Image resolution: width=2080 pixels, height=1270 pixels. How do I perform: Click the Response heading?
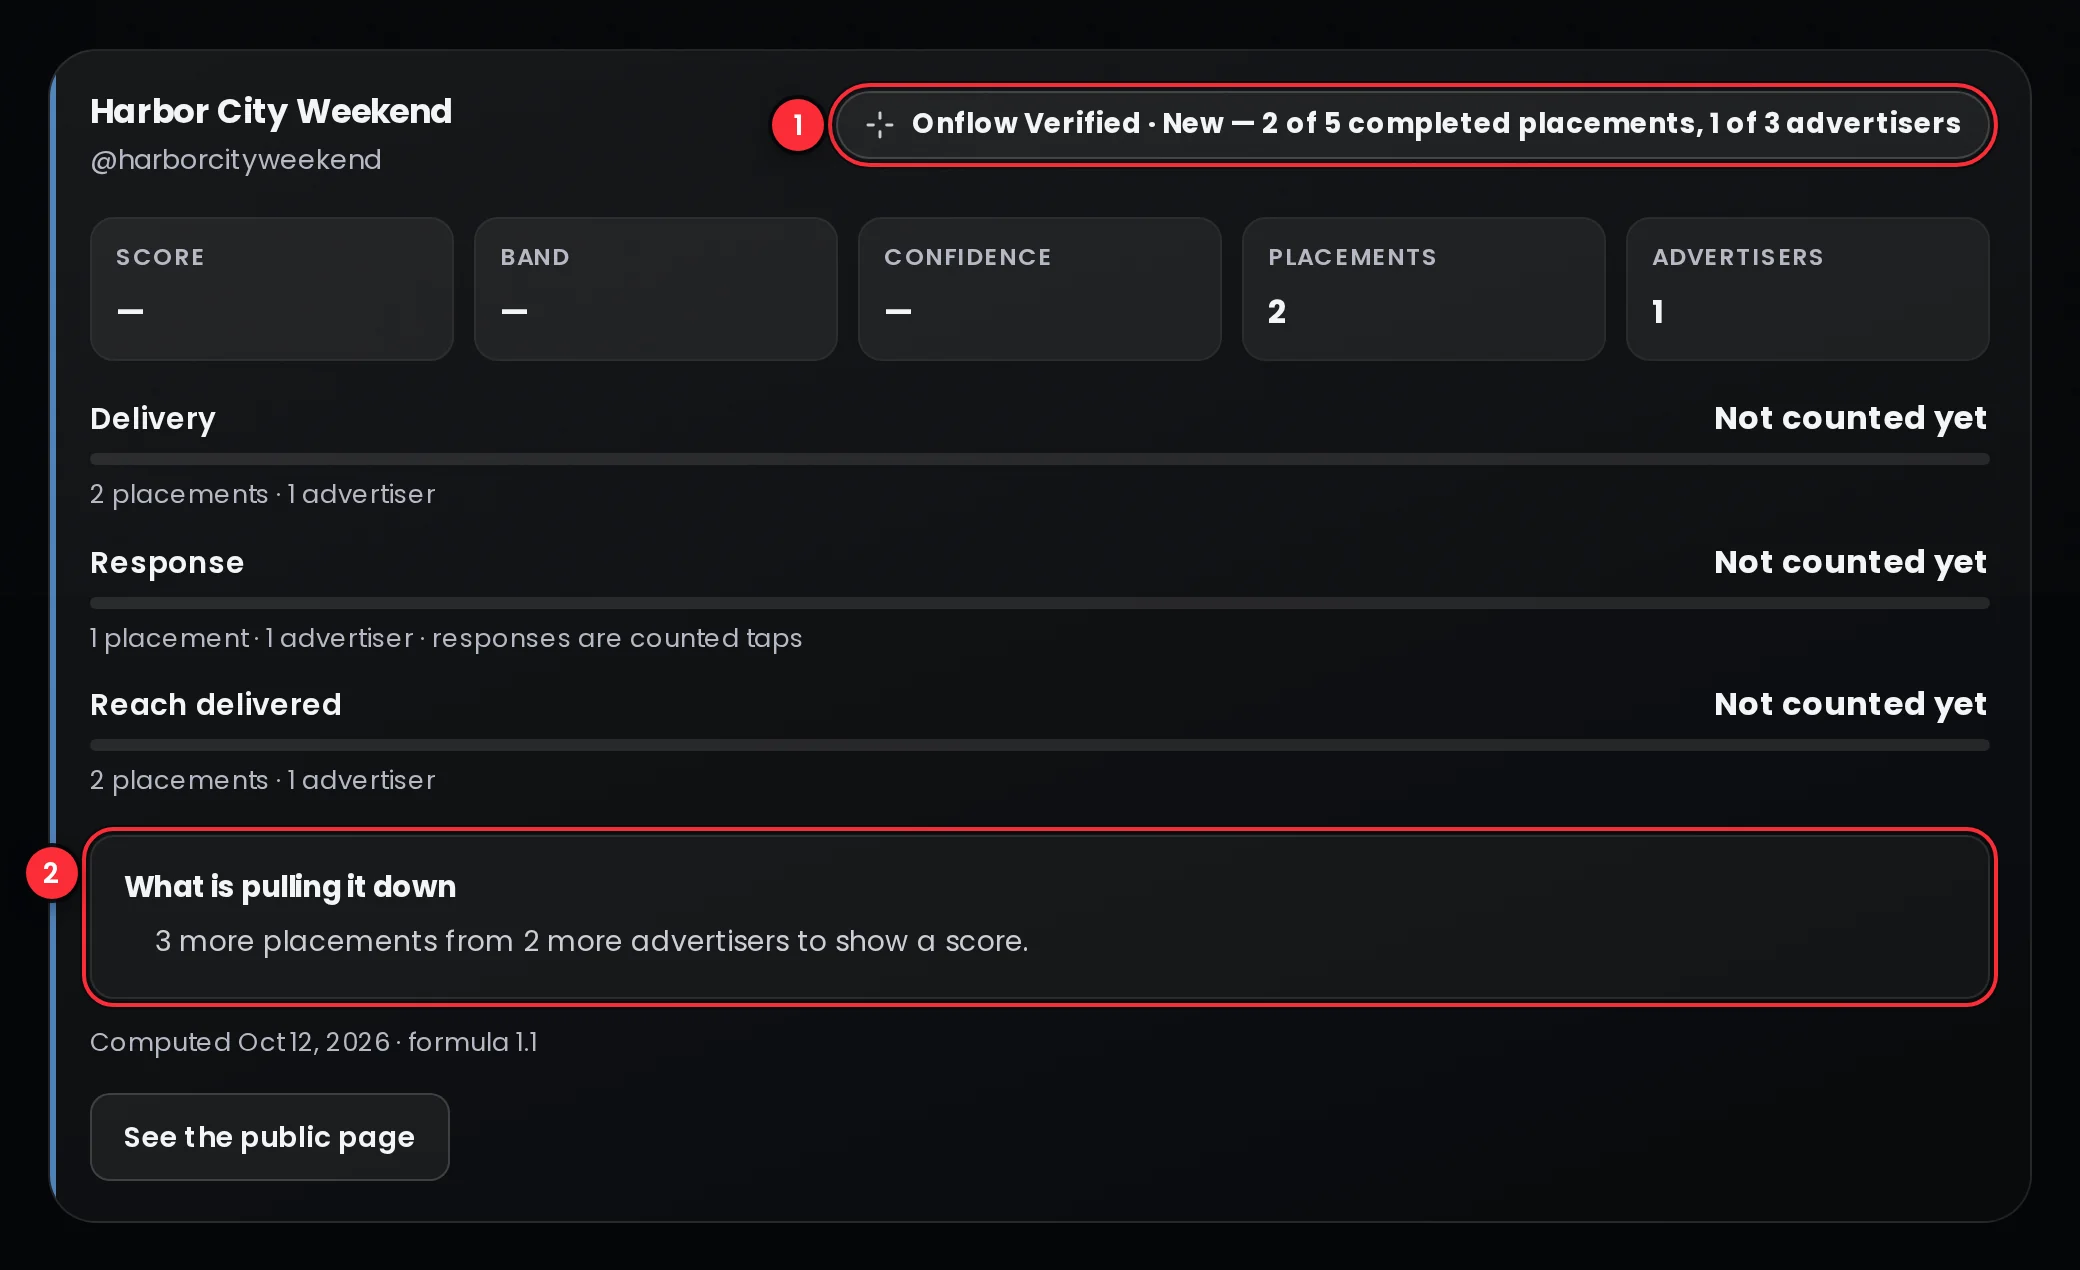point(167,563)
